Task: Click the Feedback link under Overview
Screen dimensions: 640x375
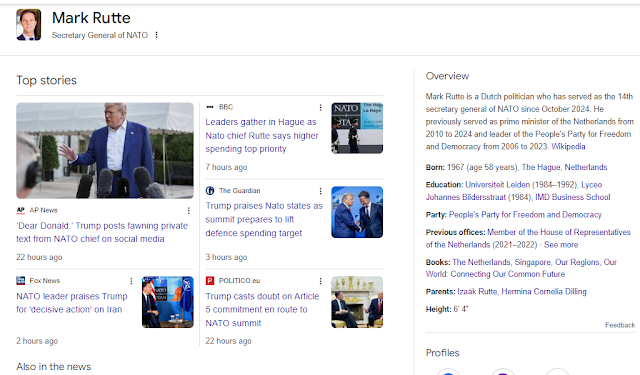Action: tap(620, 325)
